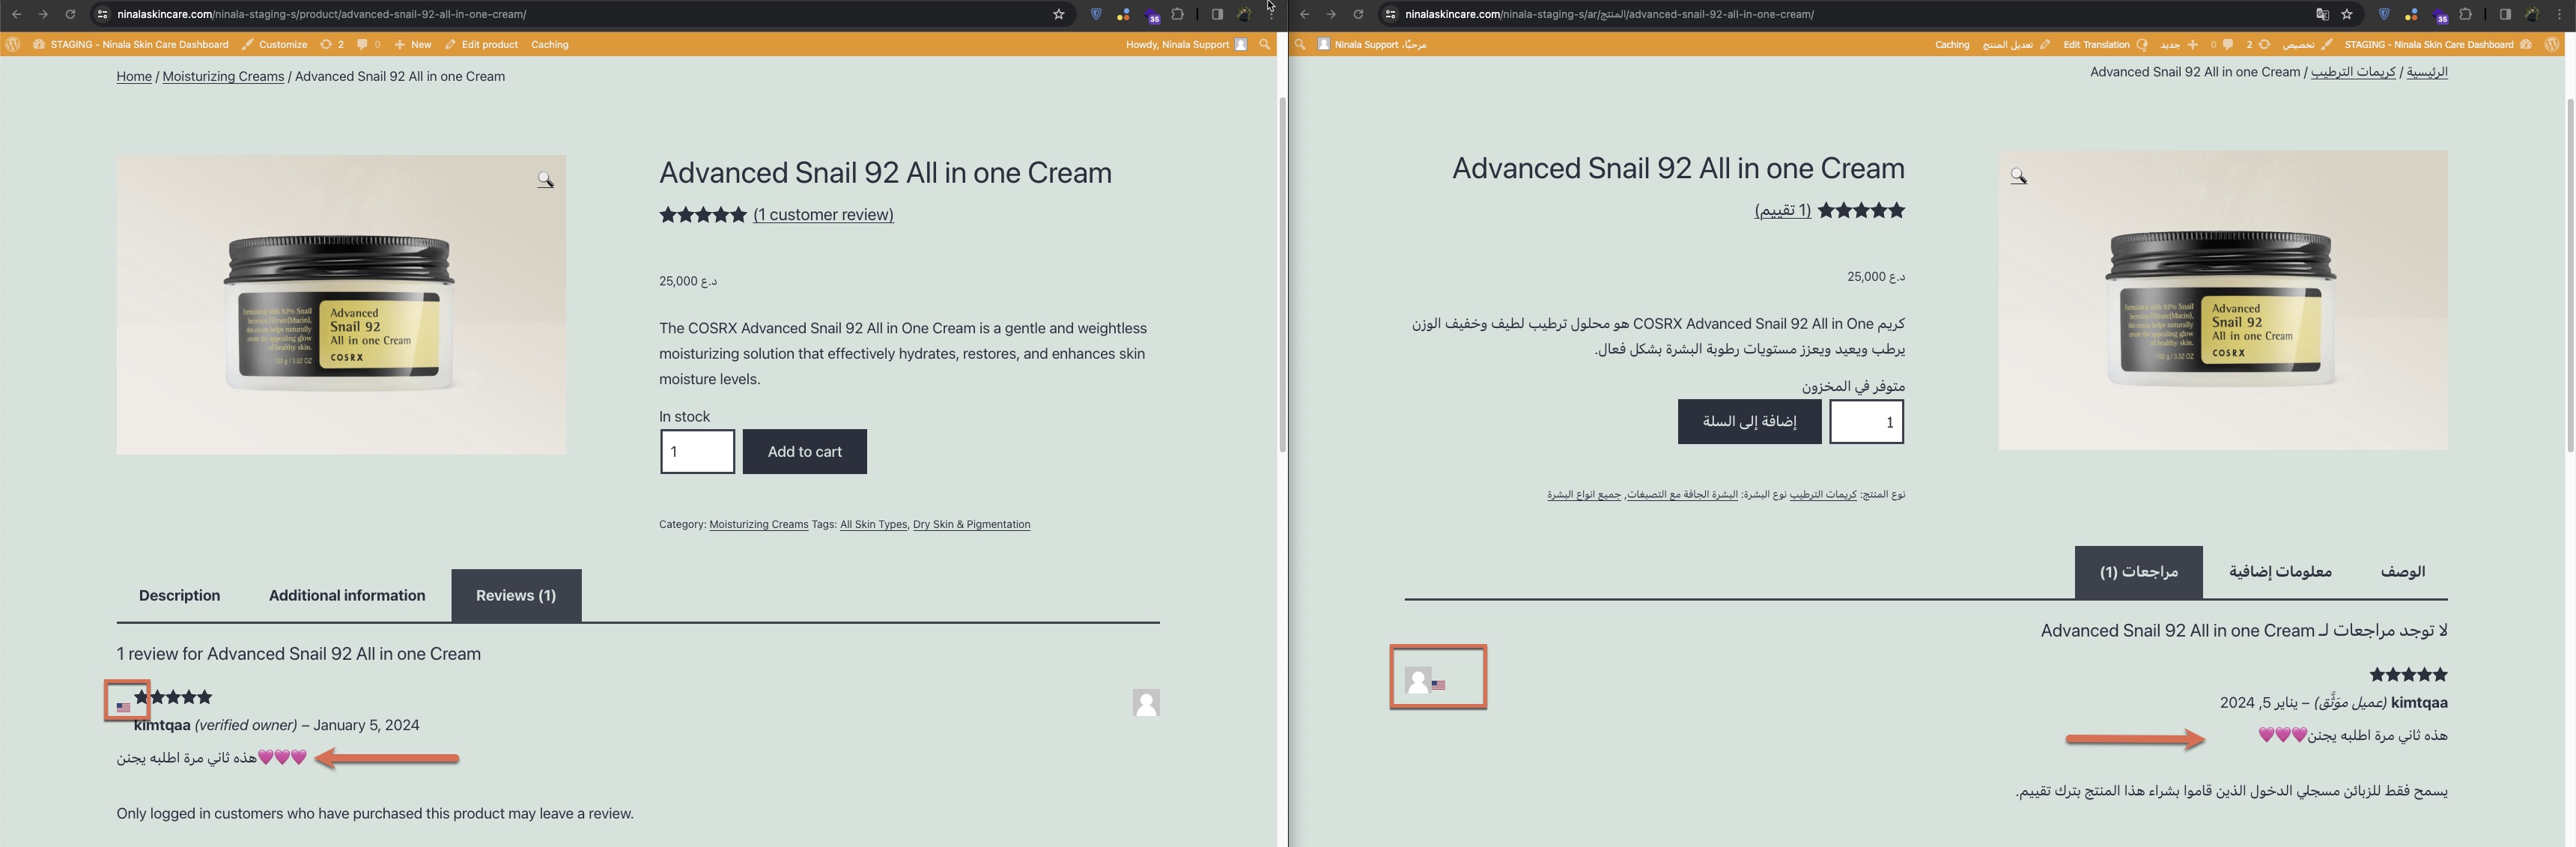The height and width of the screenshot is (847, 2576).
Task: Open the (1 تقييم) review link
Action: 1783,210
